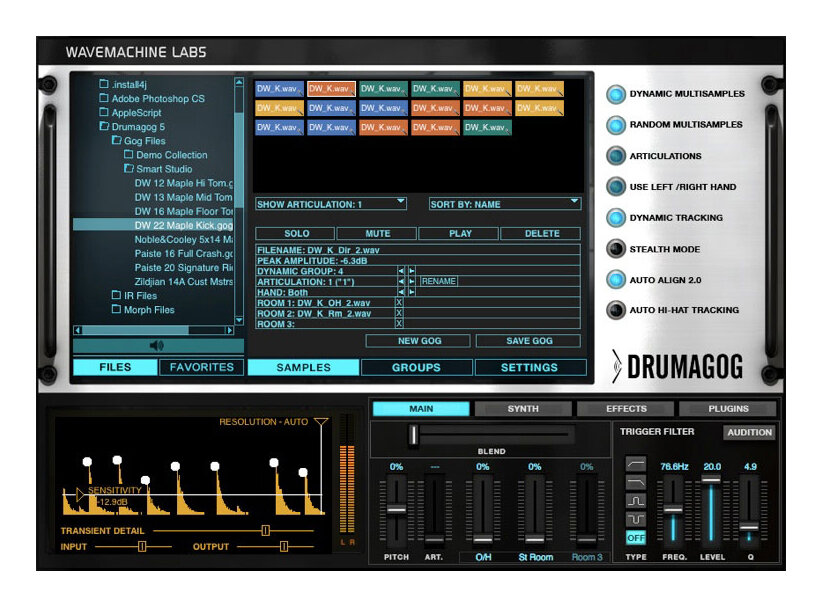Click the X next to Room 3

(399, 323)
